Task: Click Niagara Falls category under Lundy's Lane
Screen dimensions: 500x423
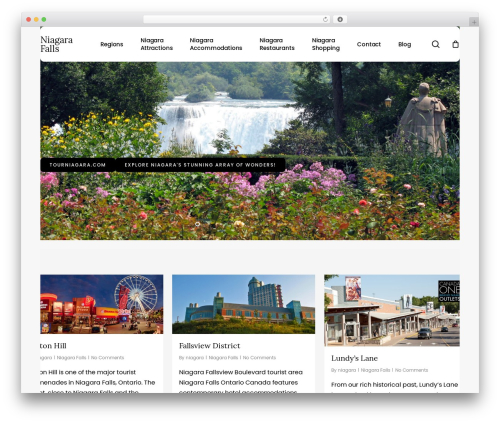Action: [x=375, y=370]
